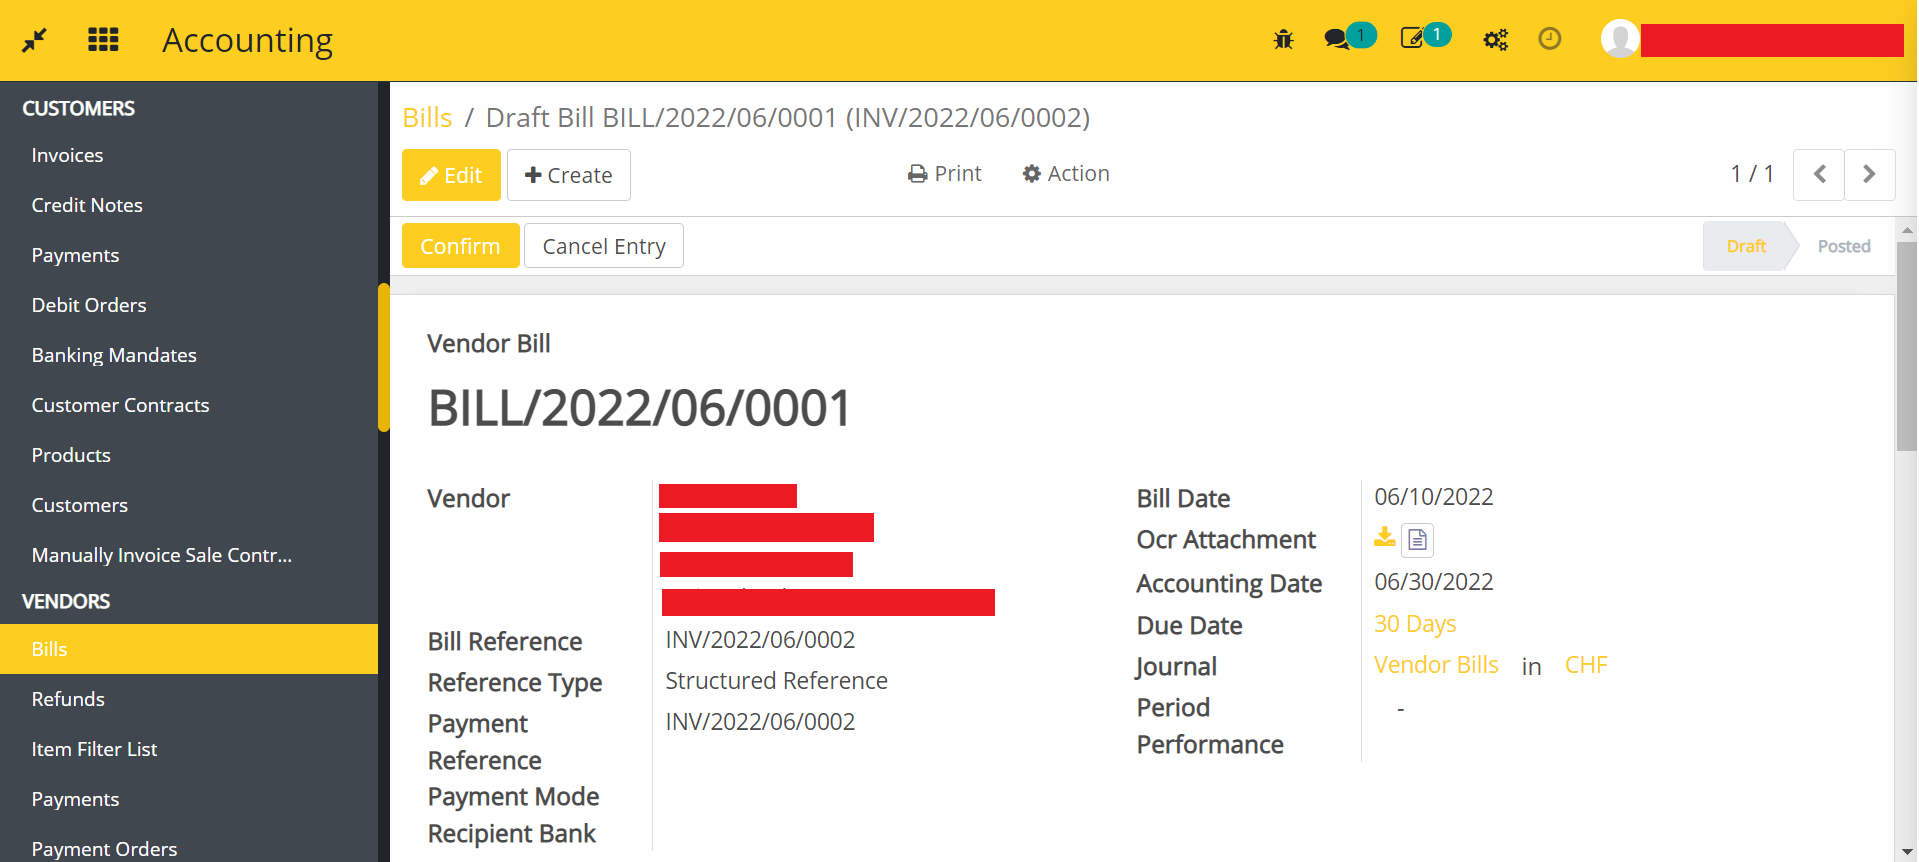Image resolution: width=1919 pixels, height=862 pixels.
Task: Select the highlighted Bills menu item
Action: pyautogui.click(x=189, y=649)
